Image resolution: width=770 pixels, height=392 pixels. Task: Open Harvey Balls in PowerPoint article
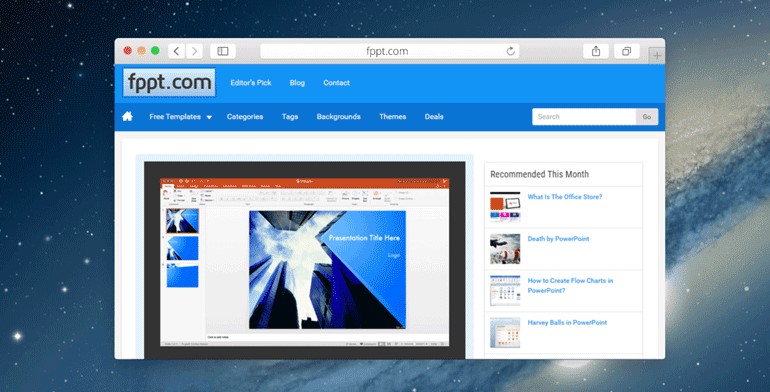point(567,322)
